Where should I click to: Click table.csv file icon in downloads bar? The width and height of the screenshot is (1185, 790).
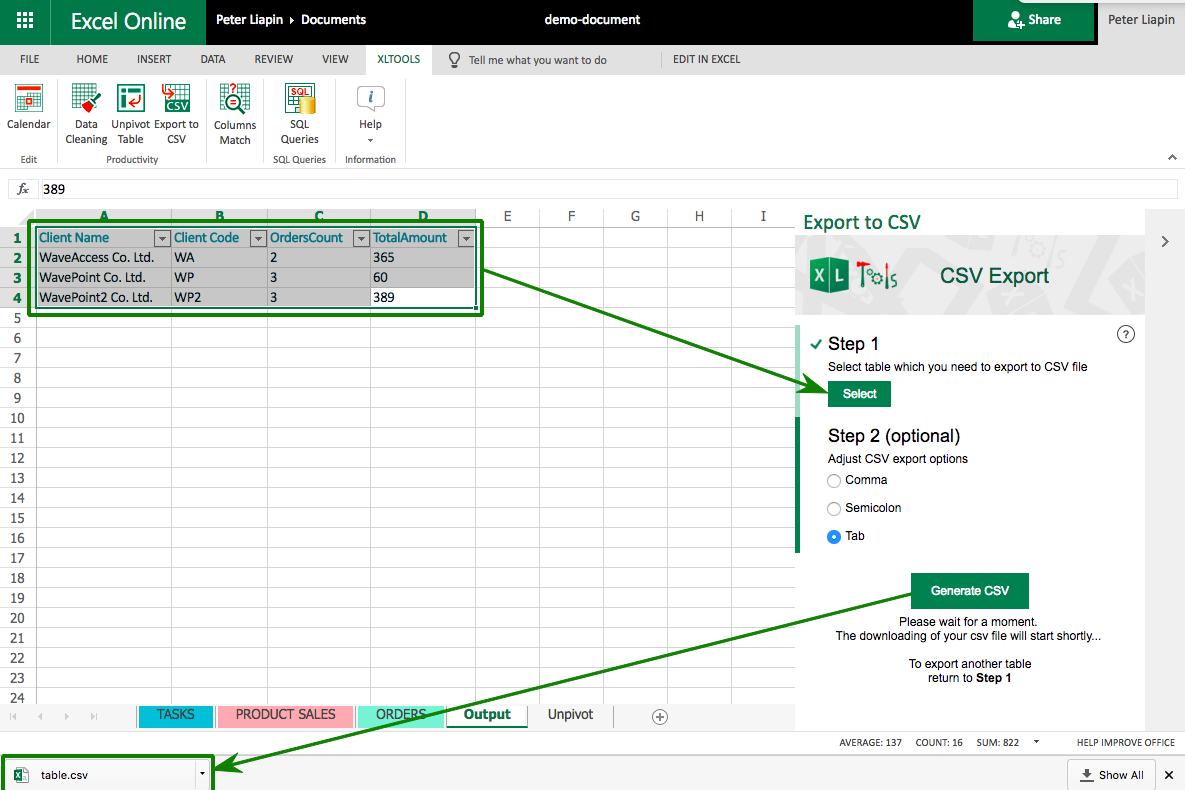point(21,775)
